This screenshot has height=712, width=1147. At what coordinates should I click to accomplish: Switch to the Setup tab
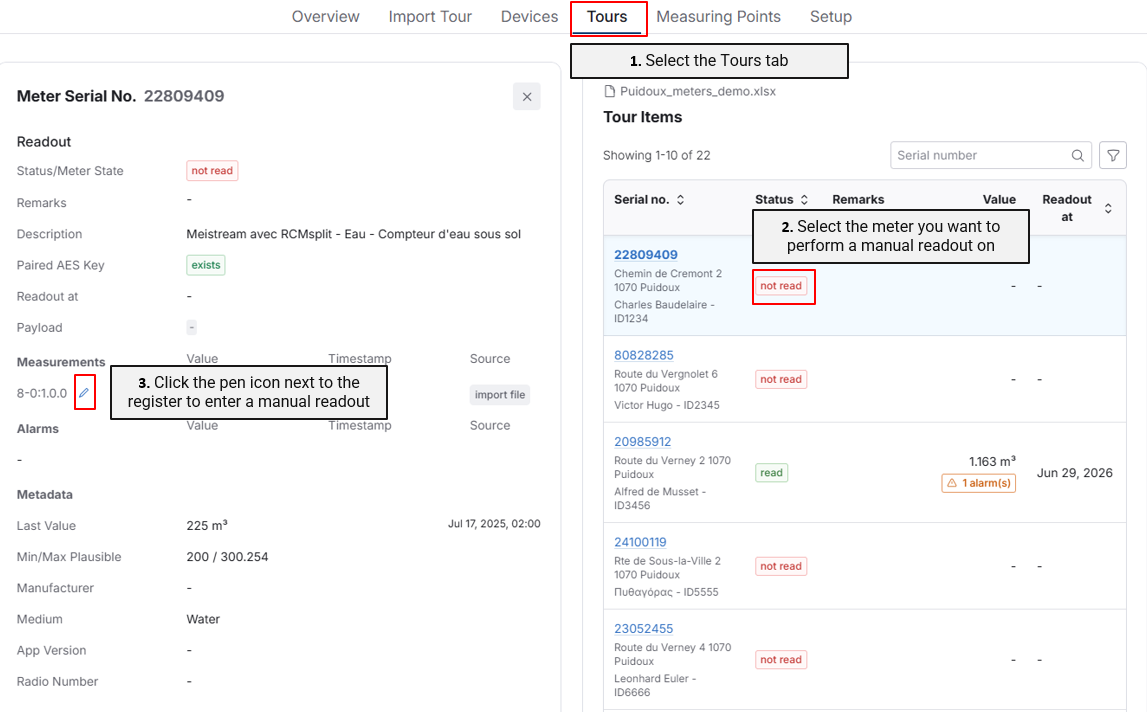830,17
